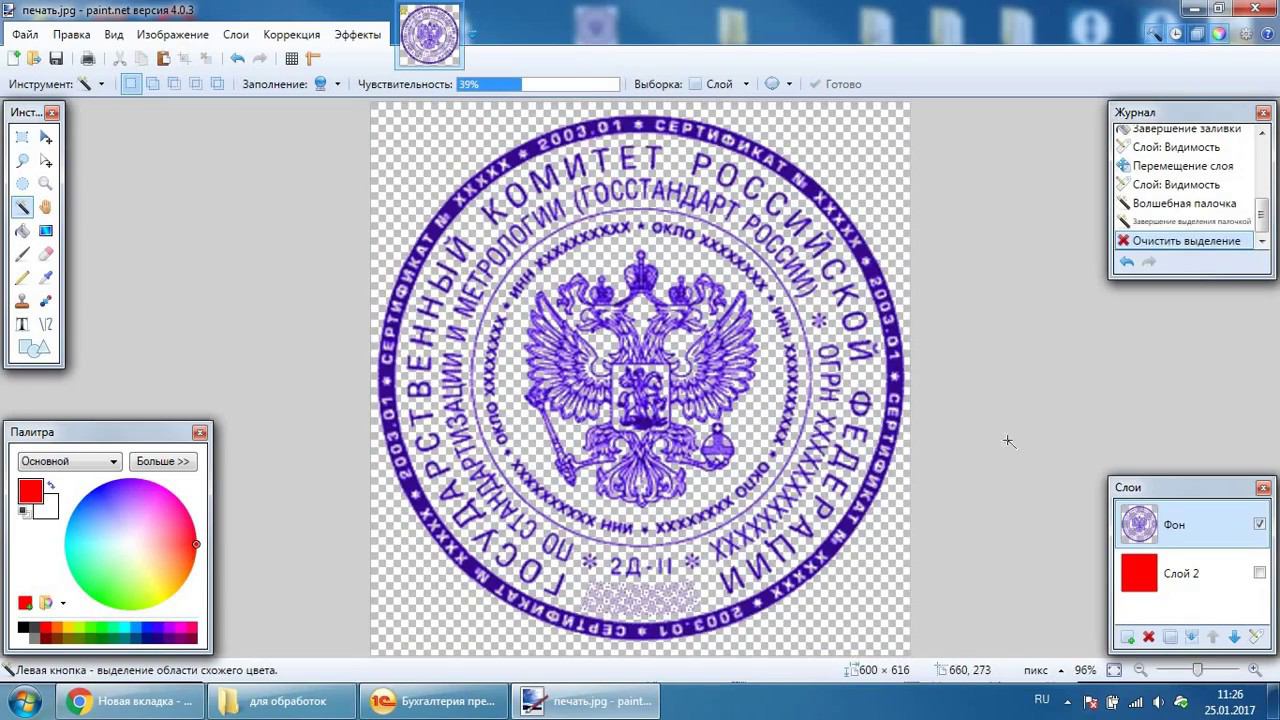Delete layer with red X in Layers panel
Viewport: 1280px width, 720px height.
[1148, 637]
